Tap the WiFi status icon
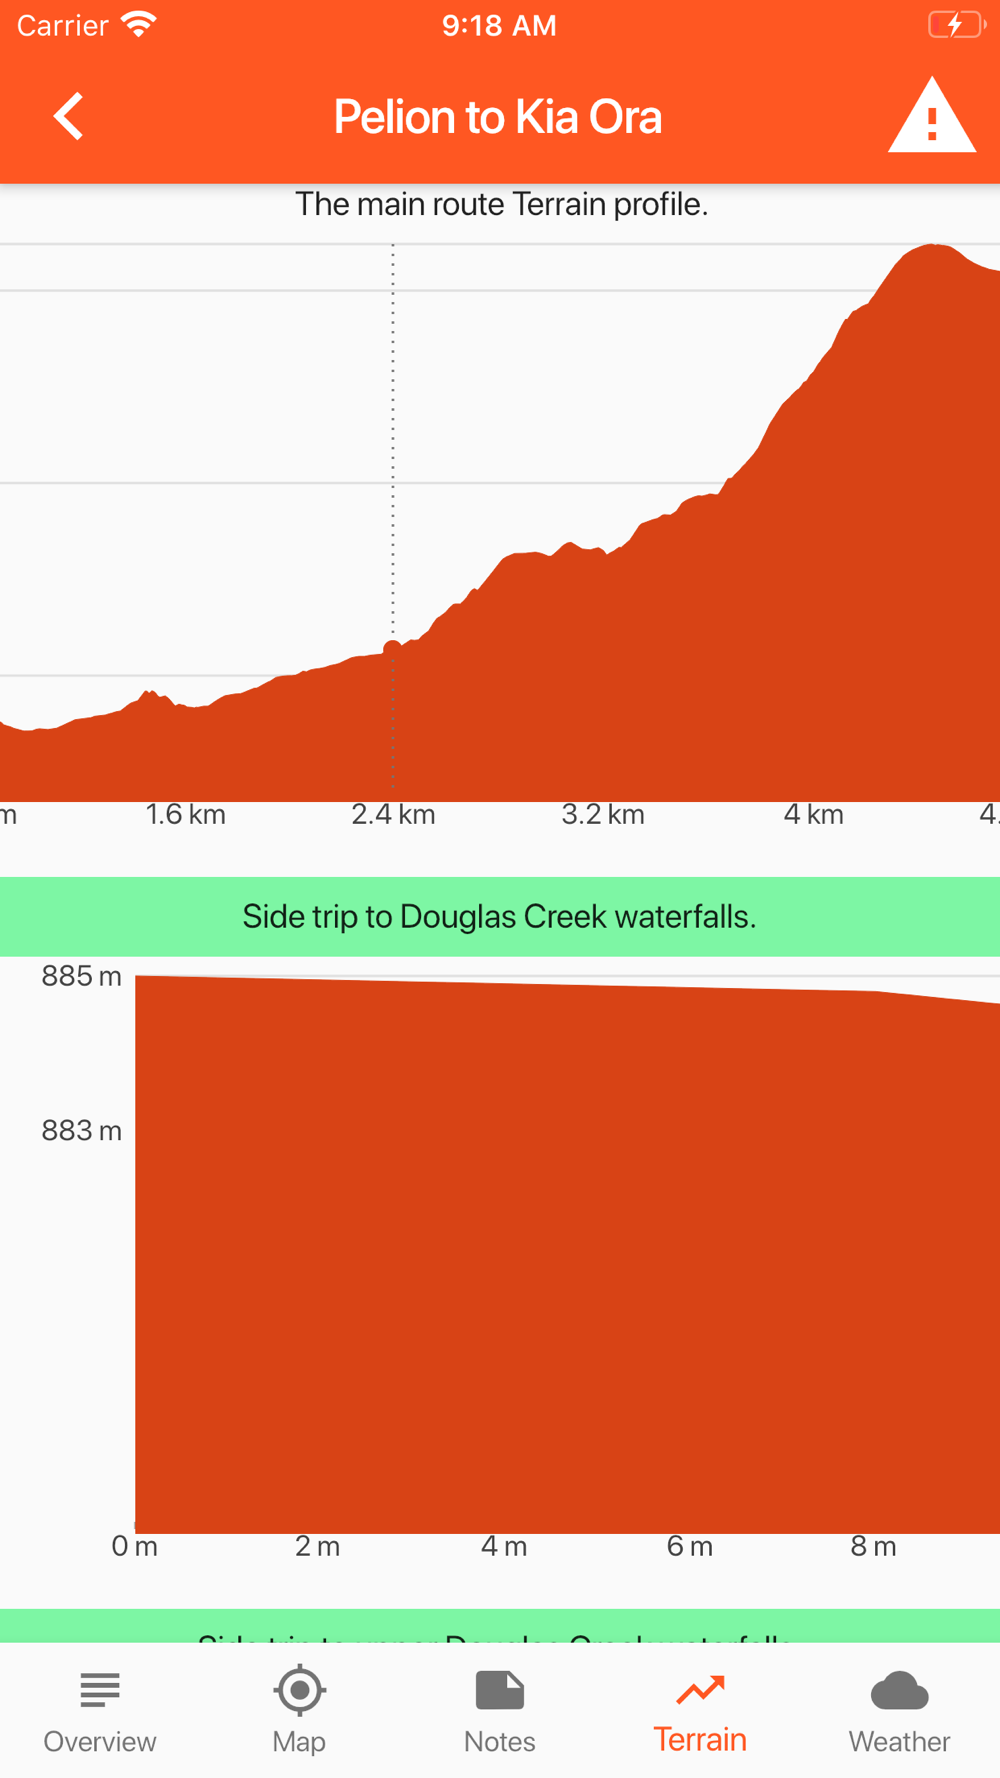1000x1778 pixels. point(139,24)
